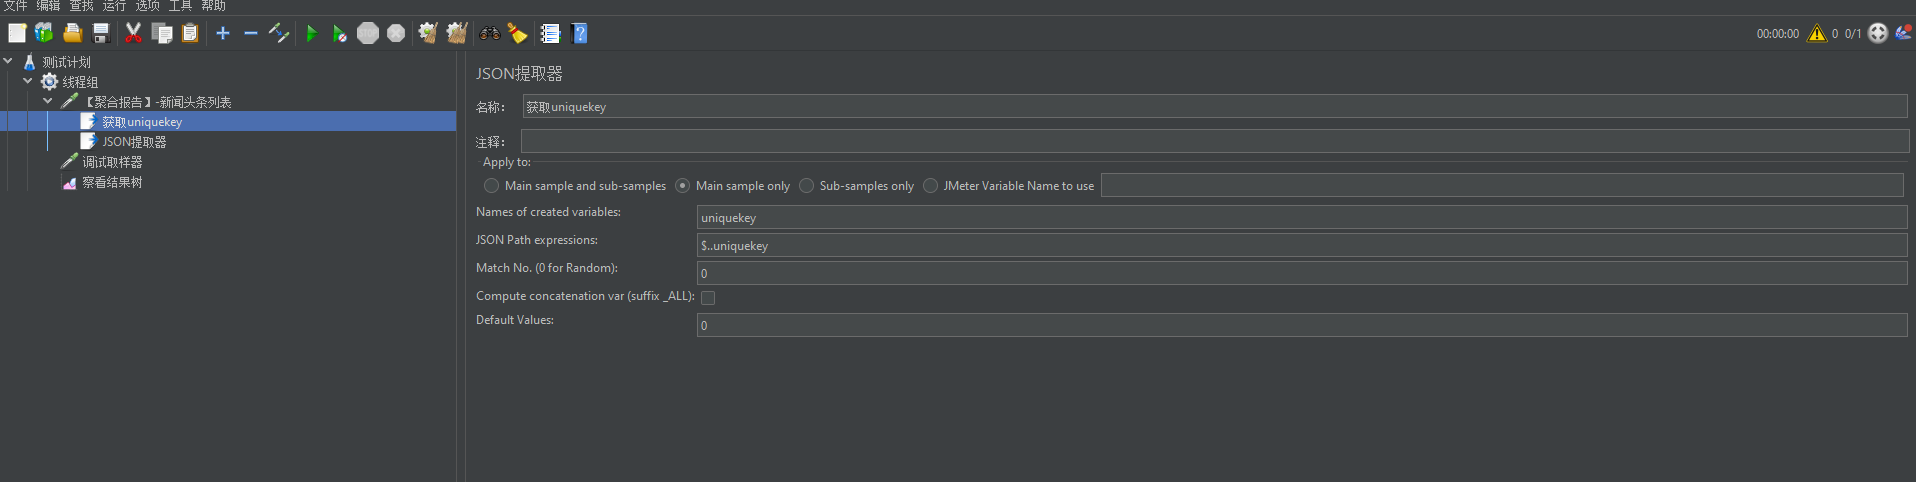Select 测试计划 in the tree
Viewport: 1916px width, 482px height.
(66, 62)
